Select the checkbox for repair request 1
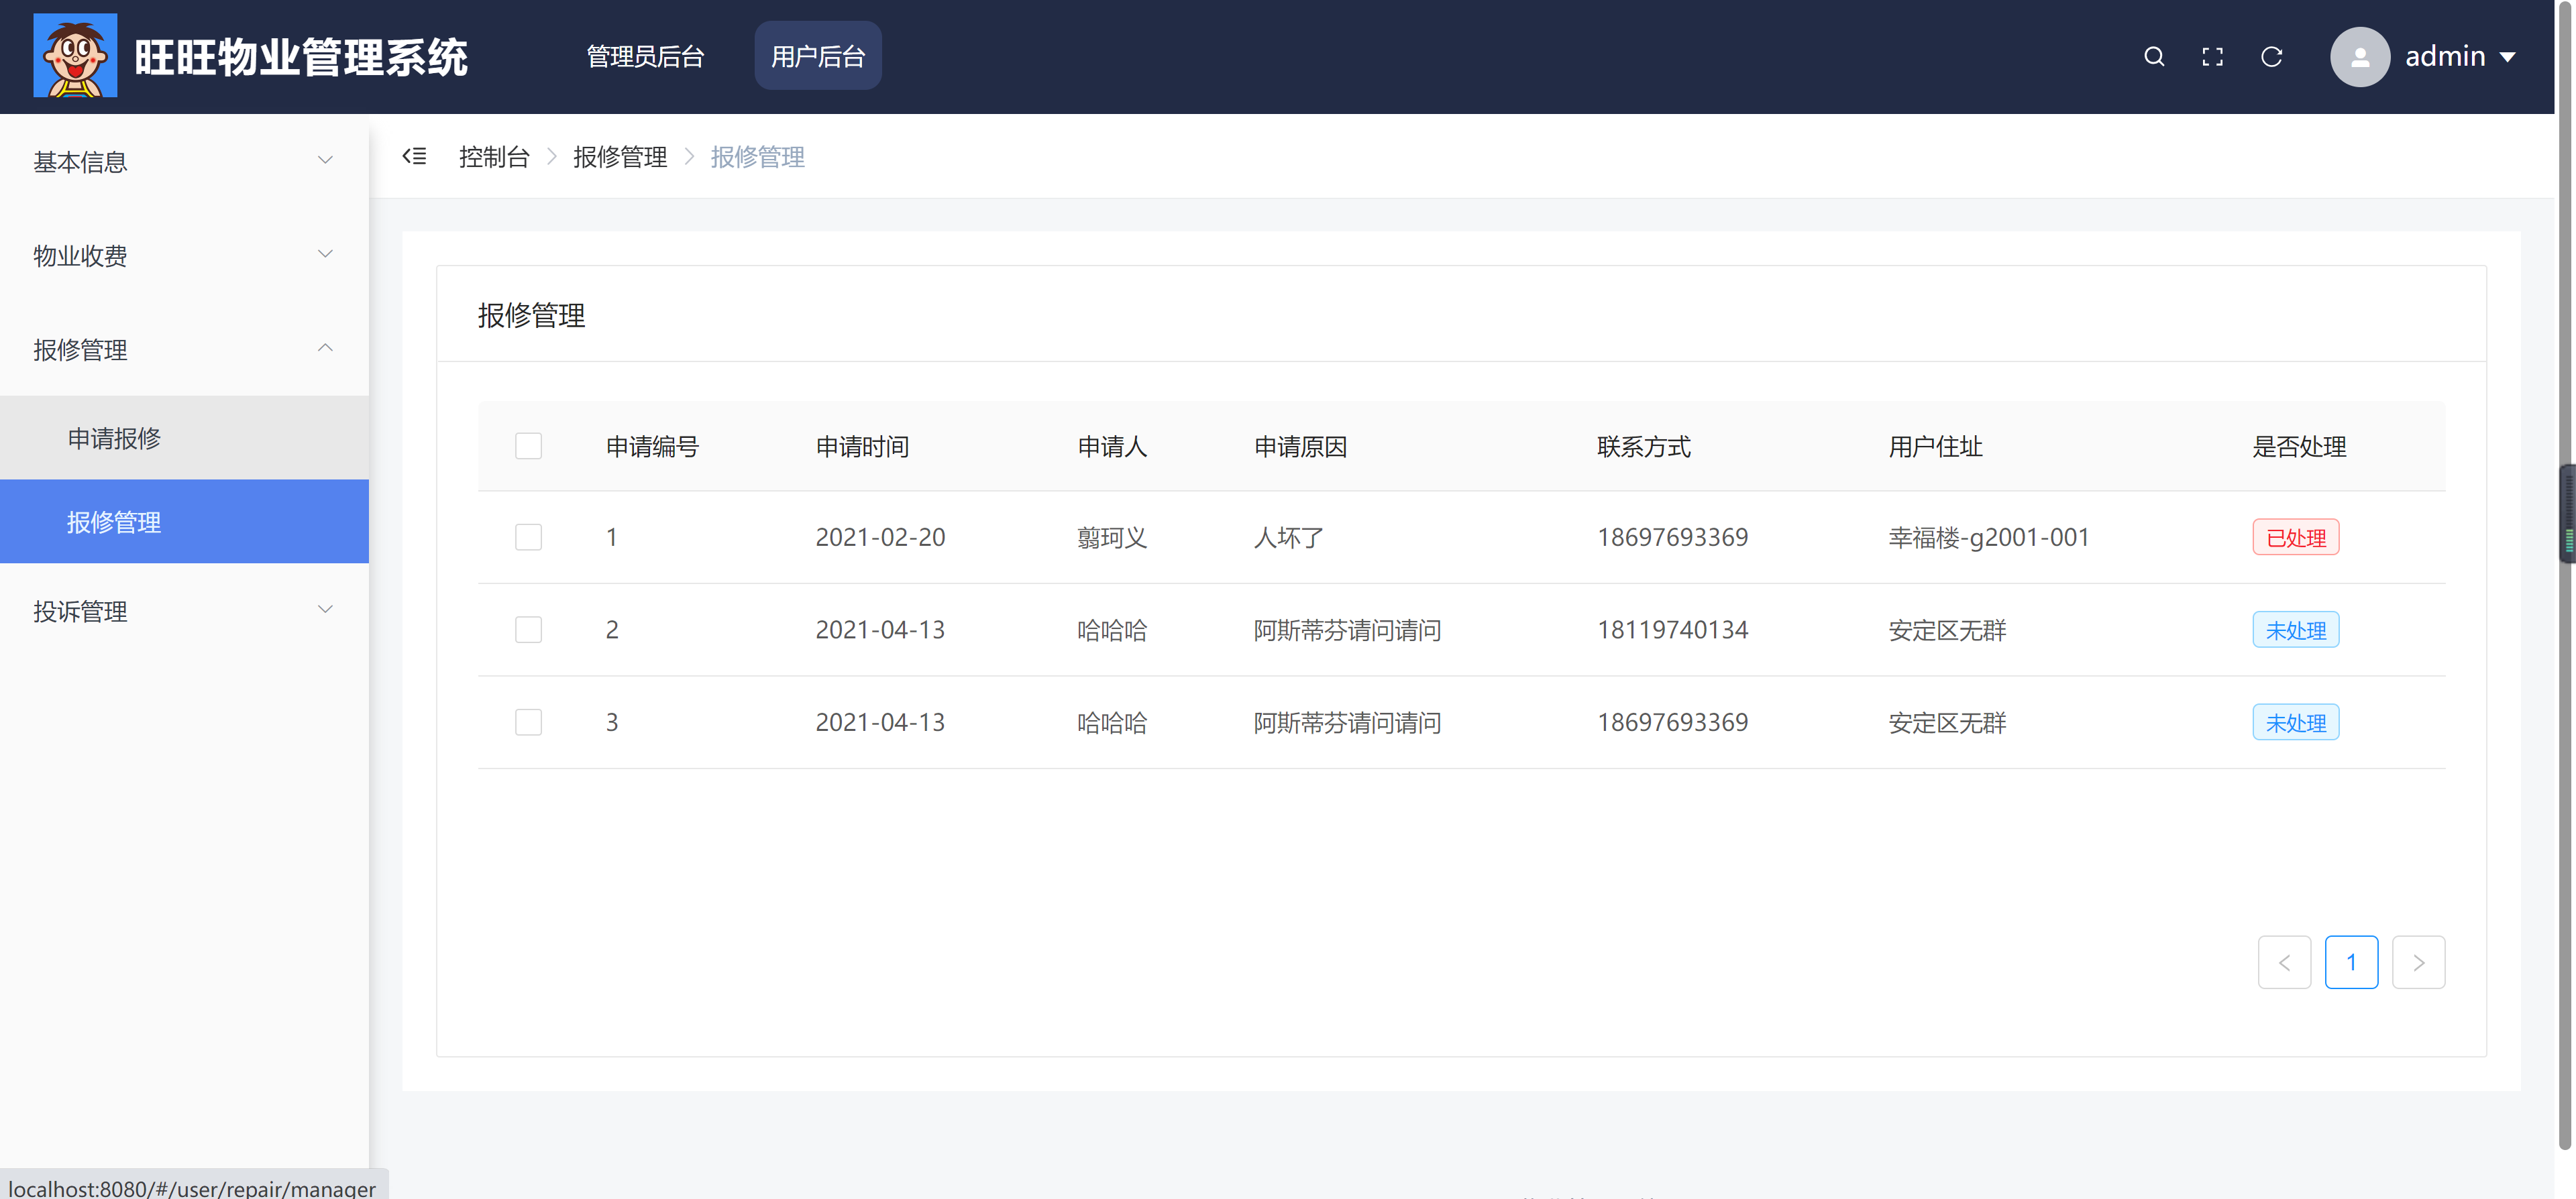This screenshot has width=2576, height=1199. 528,537
